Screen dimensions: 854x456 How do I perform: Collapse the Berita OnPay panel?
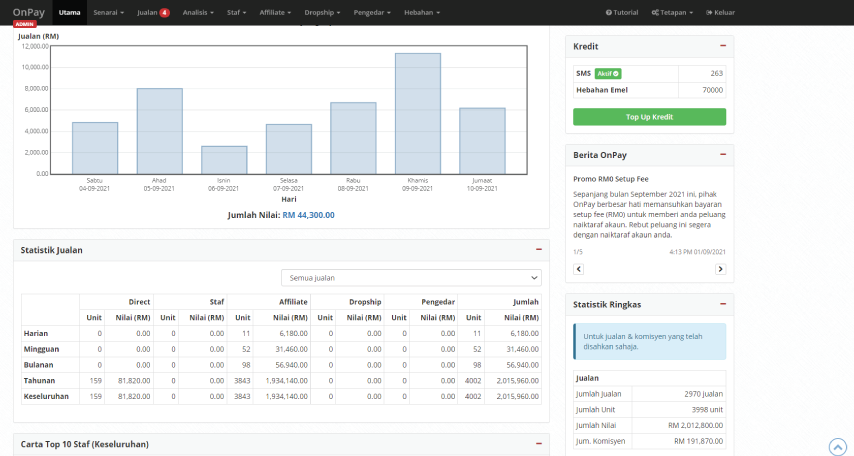tap(722, 155)
